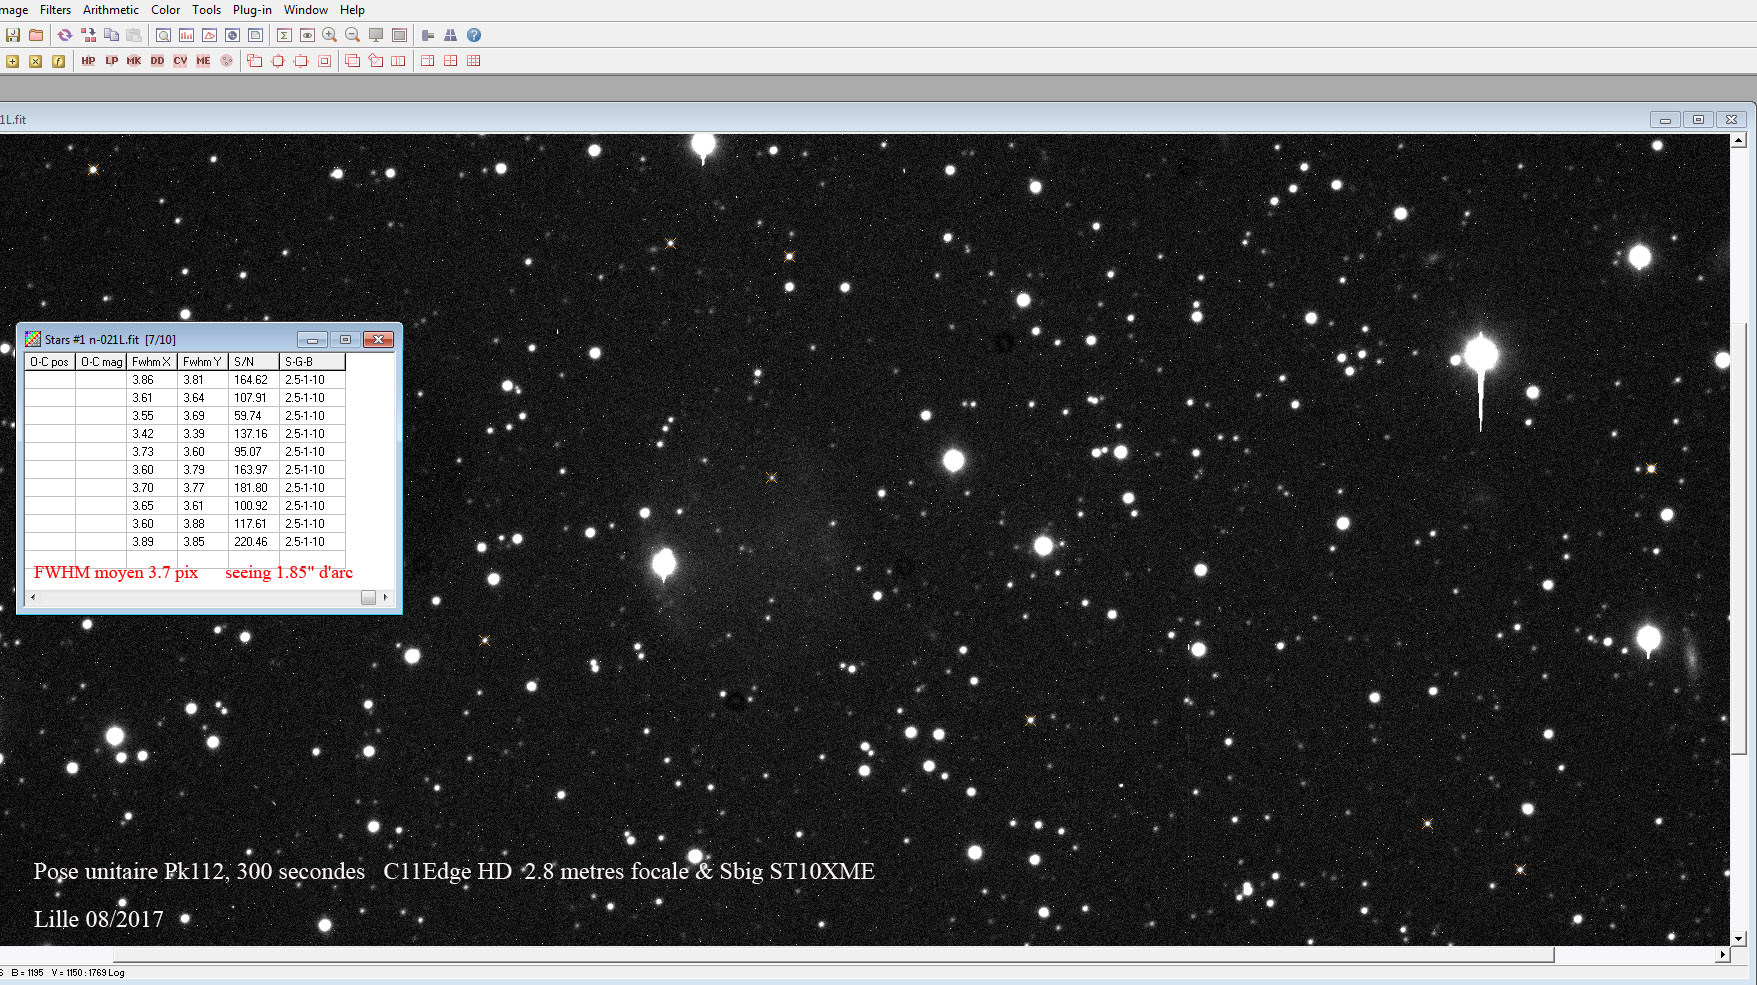The width and height of the screenshot is (1757, 985).
Task: Click the Stars window scroll right arrow
Action: [386, 597]
